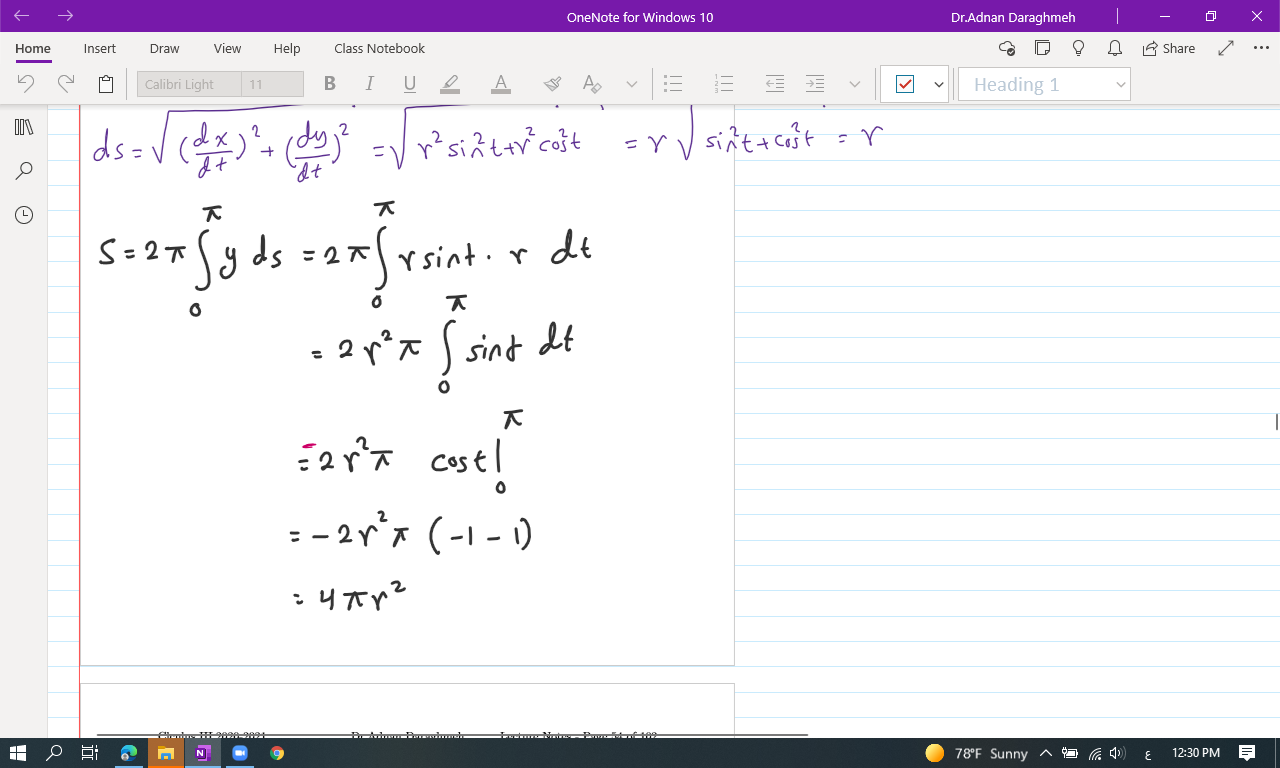Image resolution: width=1280 pixels, height=768 pixels.
Task: Decrease paragraph indent
Action: [x=775, y=84]
